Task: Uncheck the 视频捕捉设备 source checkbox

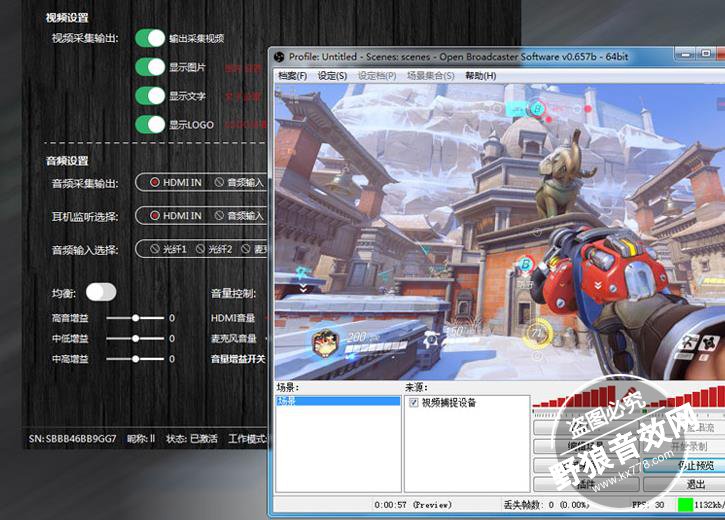Action: click(x=413, y=403)
